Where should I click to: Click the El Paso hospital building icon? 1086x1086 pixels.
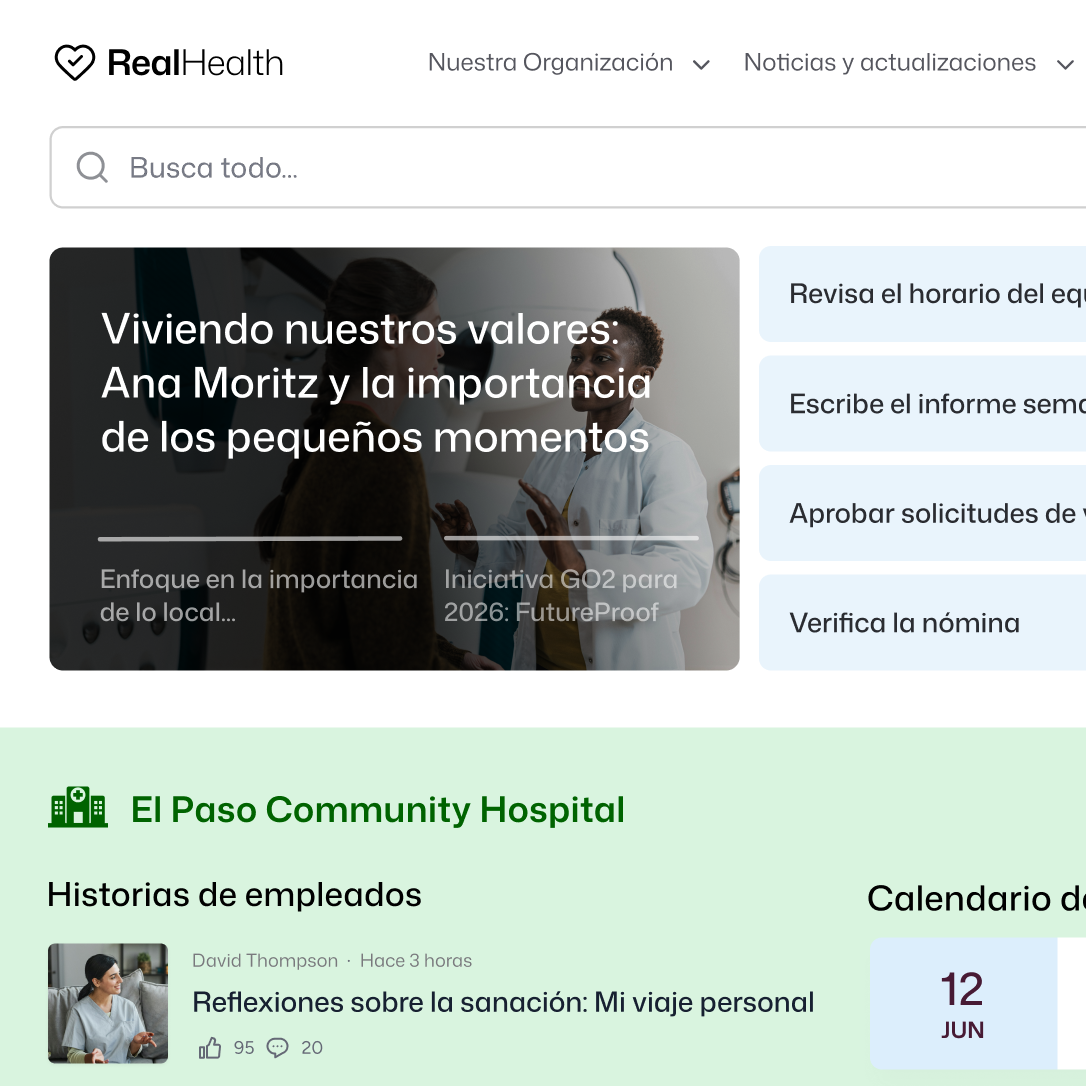point(78,808)
